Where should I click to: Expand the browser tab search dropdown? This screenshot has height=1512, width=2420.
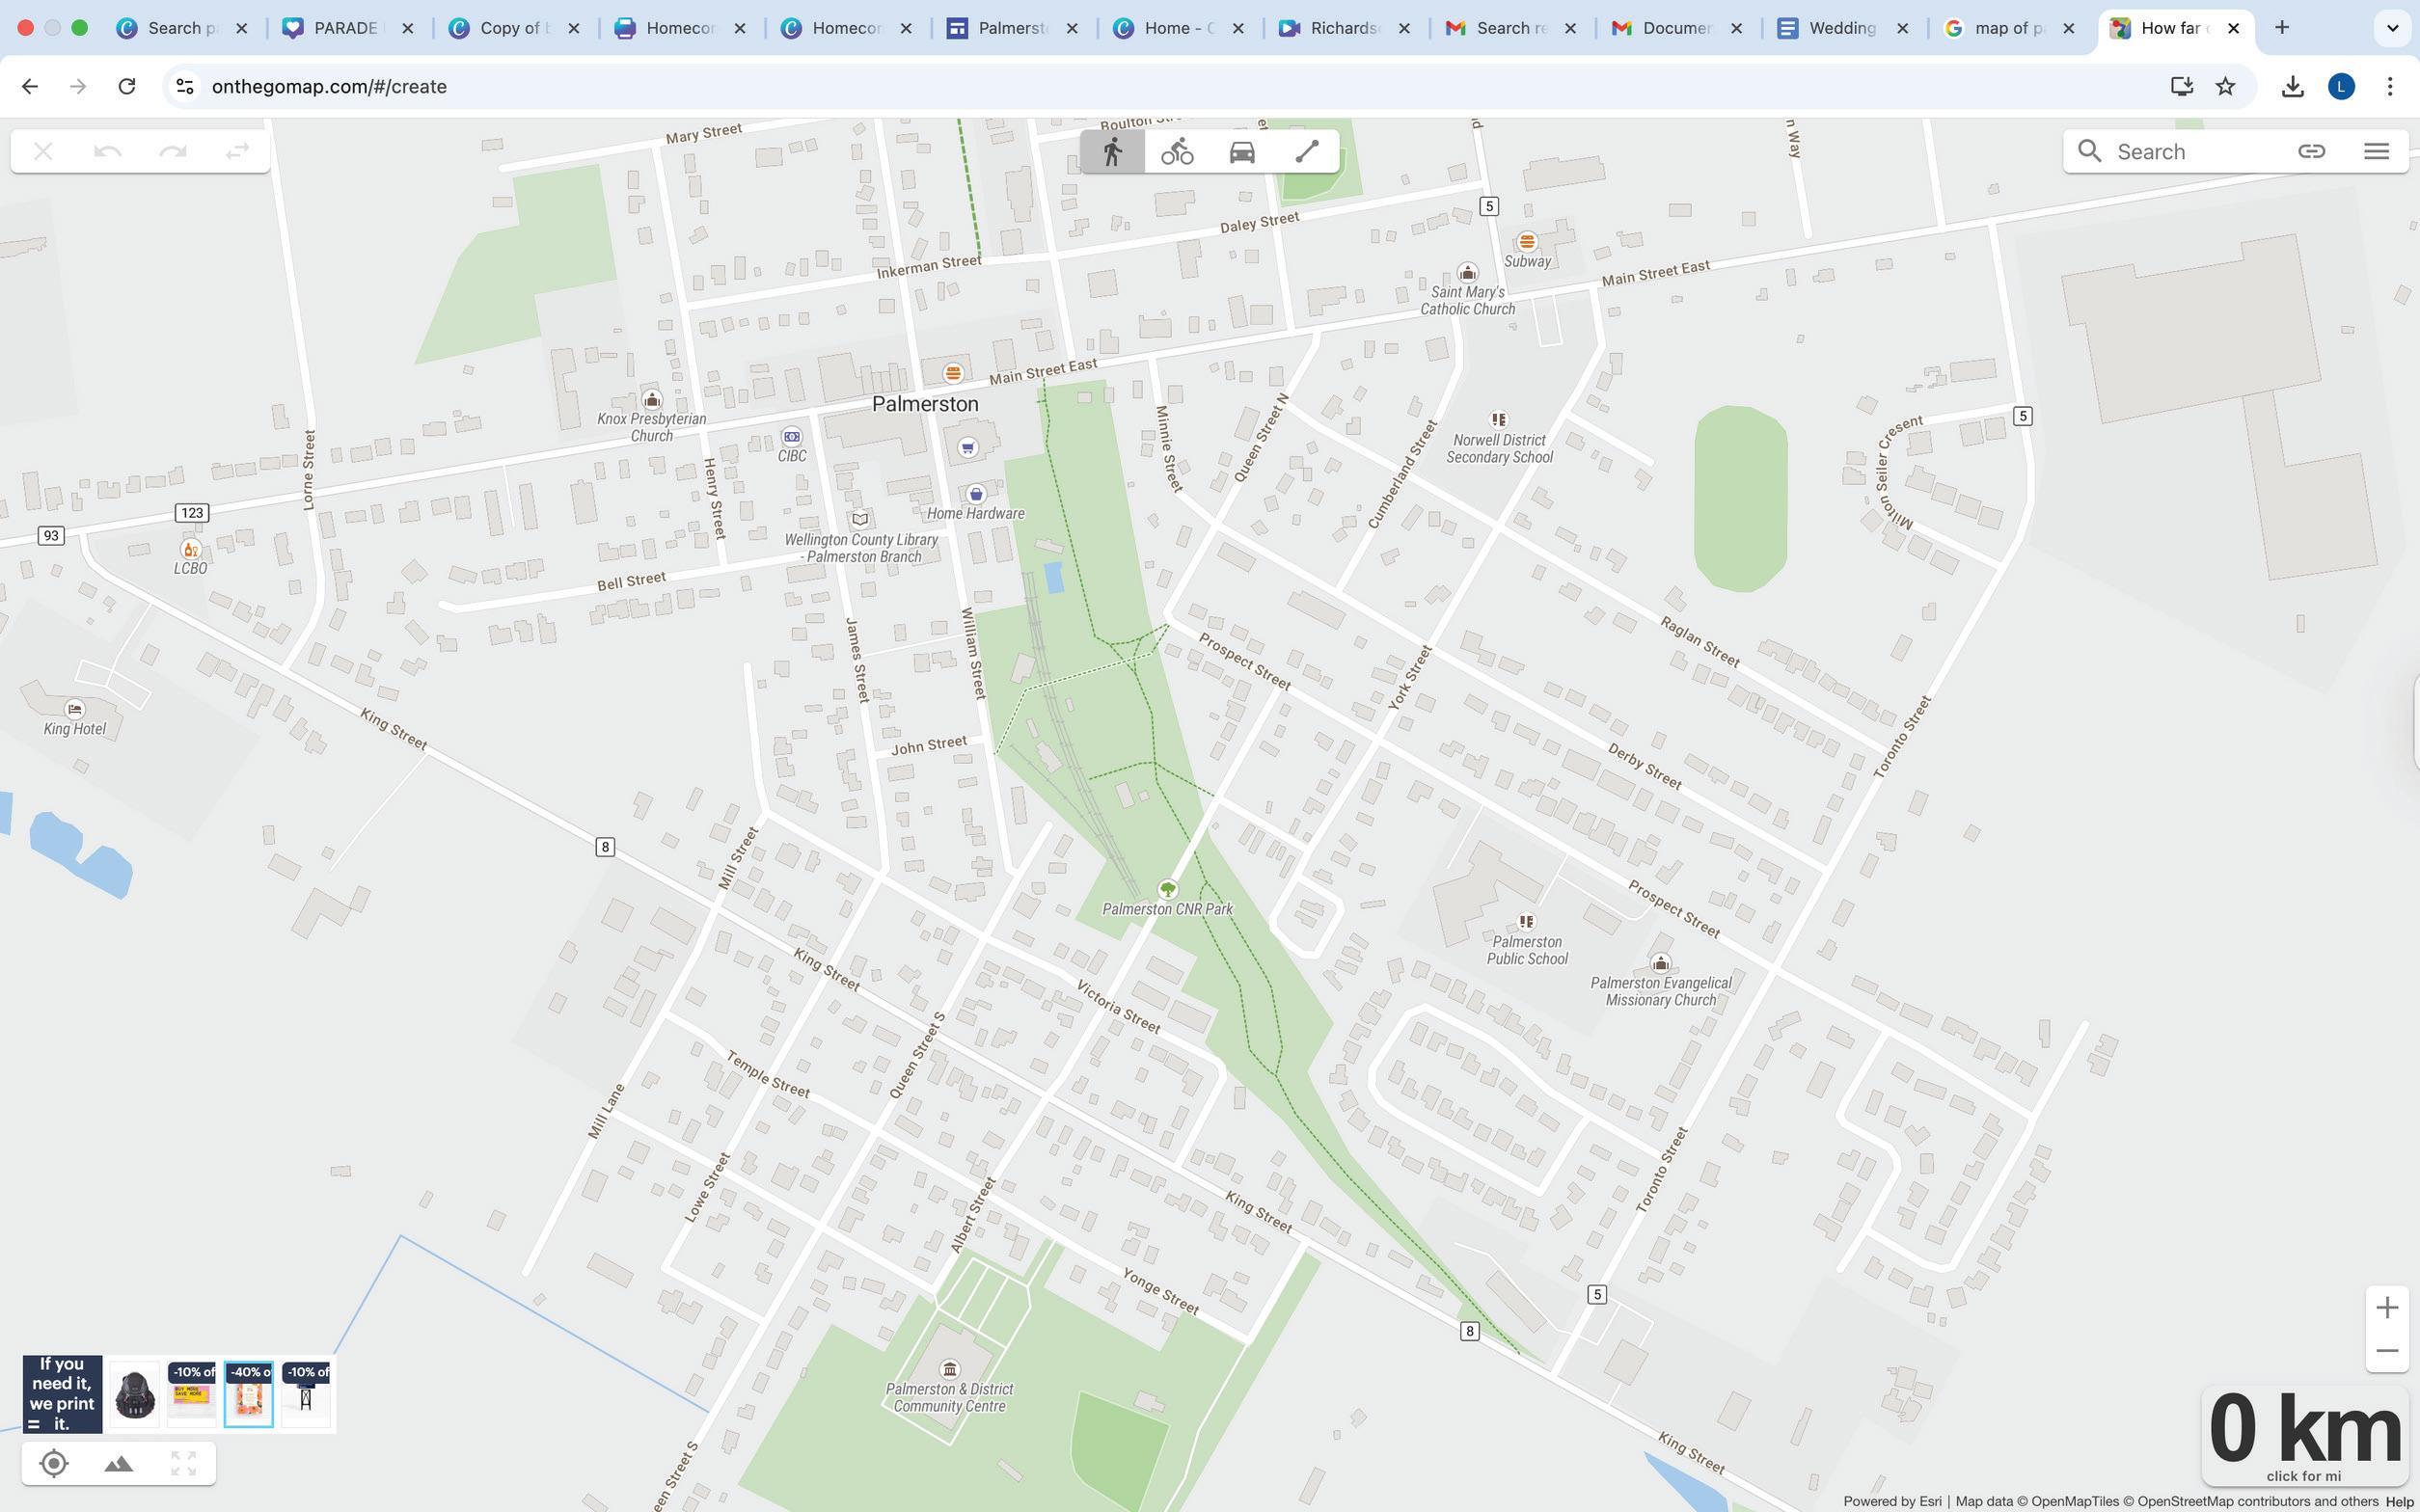(x=2392, y=28)
